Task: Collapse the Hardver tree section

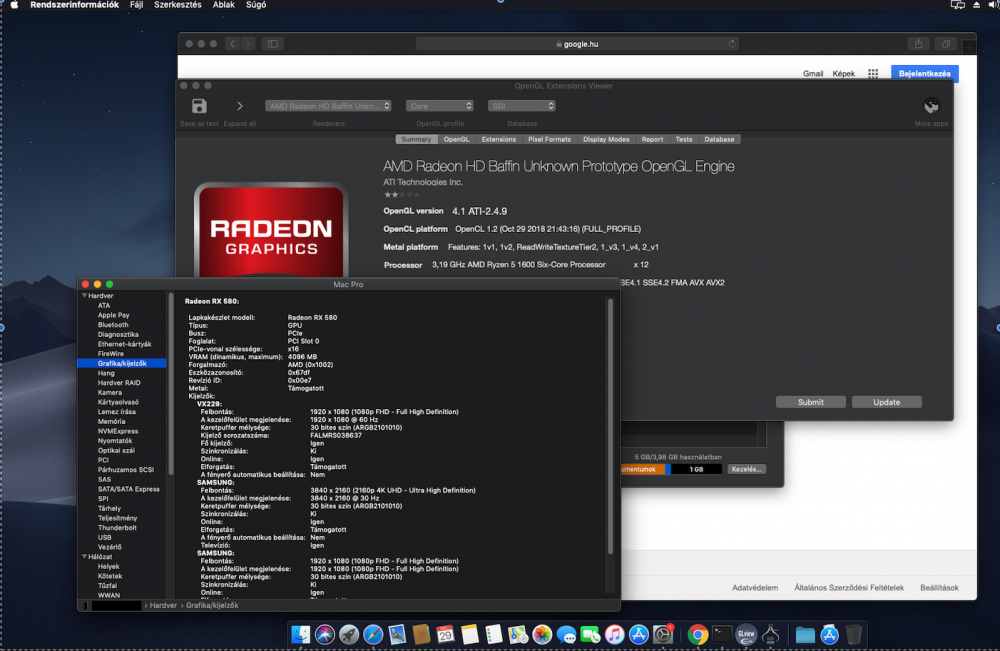Action: (x=84, y=296)
